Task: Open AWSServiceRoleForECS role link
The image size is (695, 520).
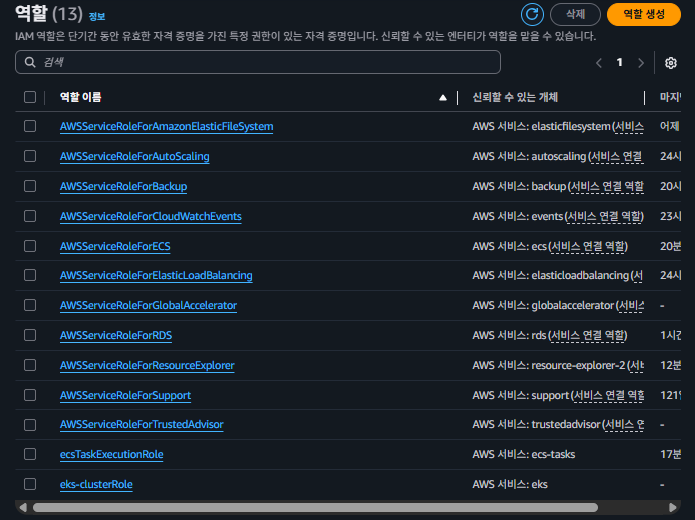Action: [115, 246]
